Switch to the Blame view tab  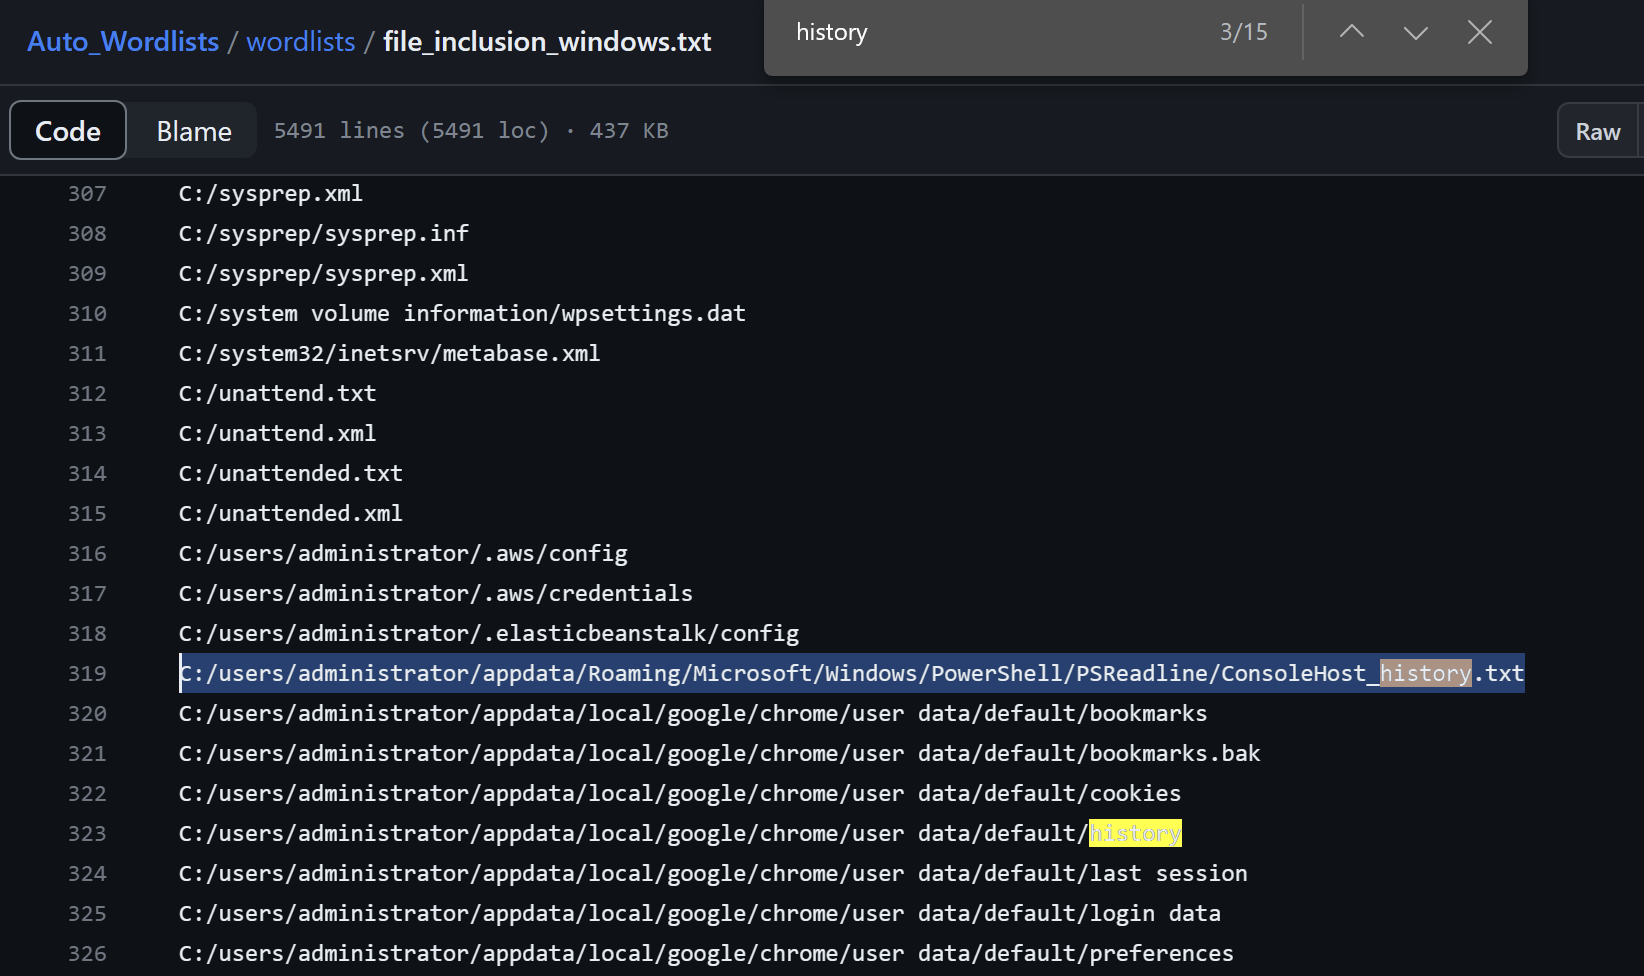coord(193,131)
